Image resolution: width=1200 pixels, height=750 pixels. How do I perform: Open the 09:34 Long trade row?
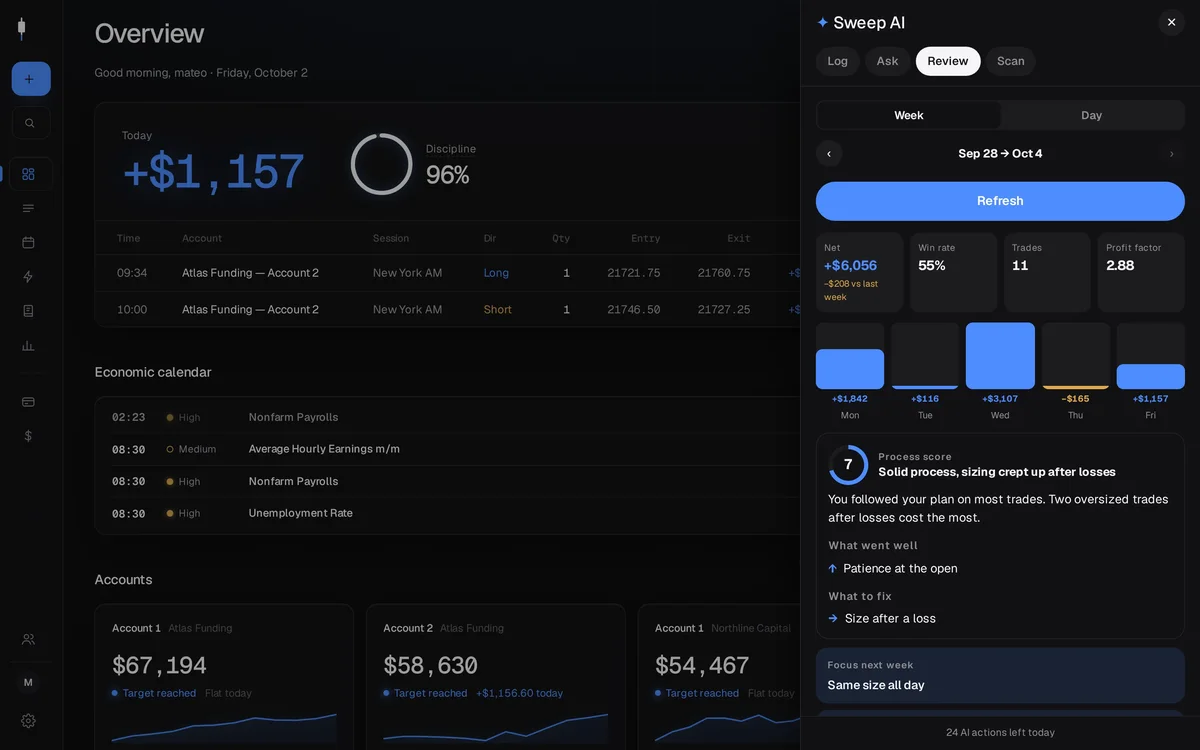click(447, 273)
